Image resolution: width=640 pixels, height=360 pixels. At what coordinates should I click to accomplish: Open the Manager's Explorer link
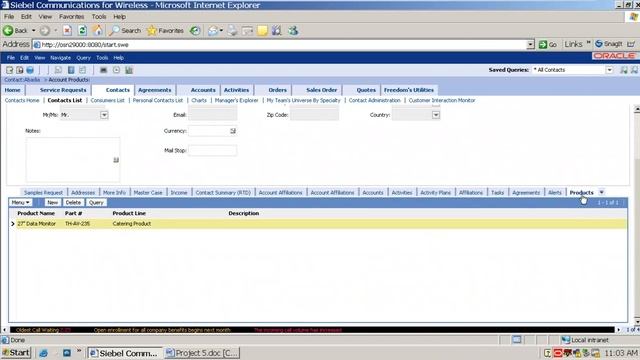[x=236, y=100]
